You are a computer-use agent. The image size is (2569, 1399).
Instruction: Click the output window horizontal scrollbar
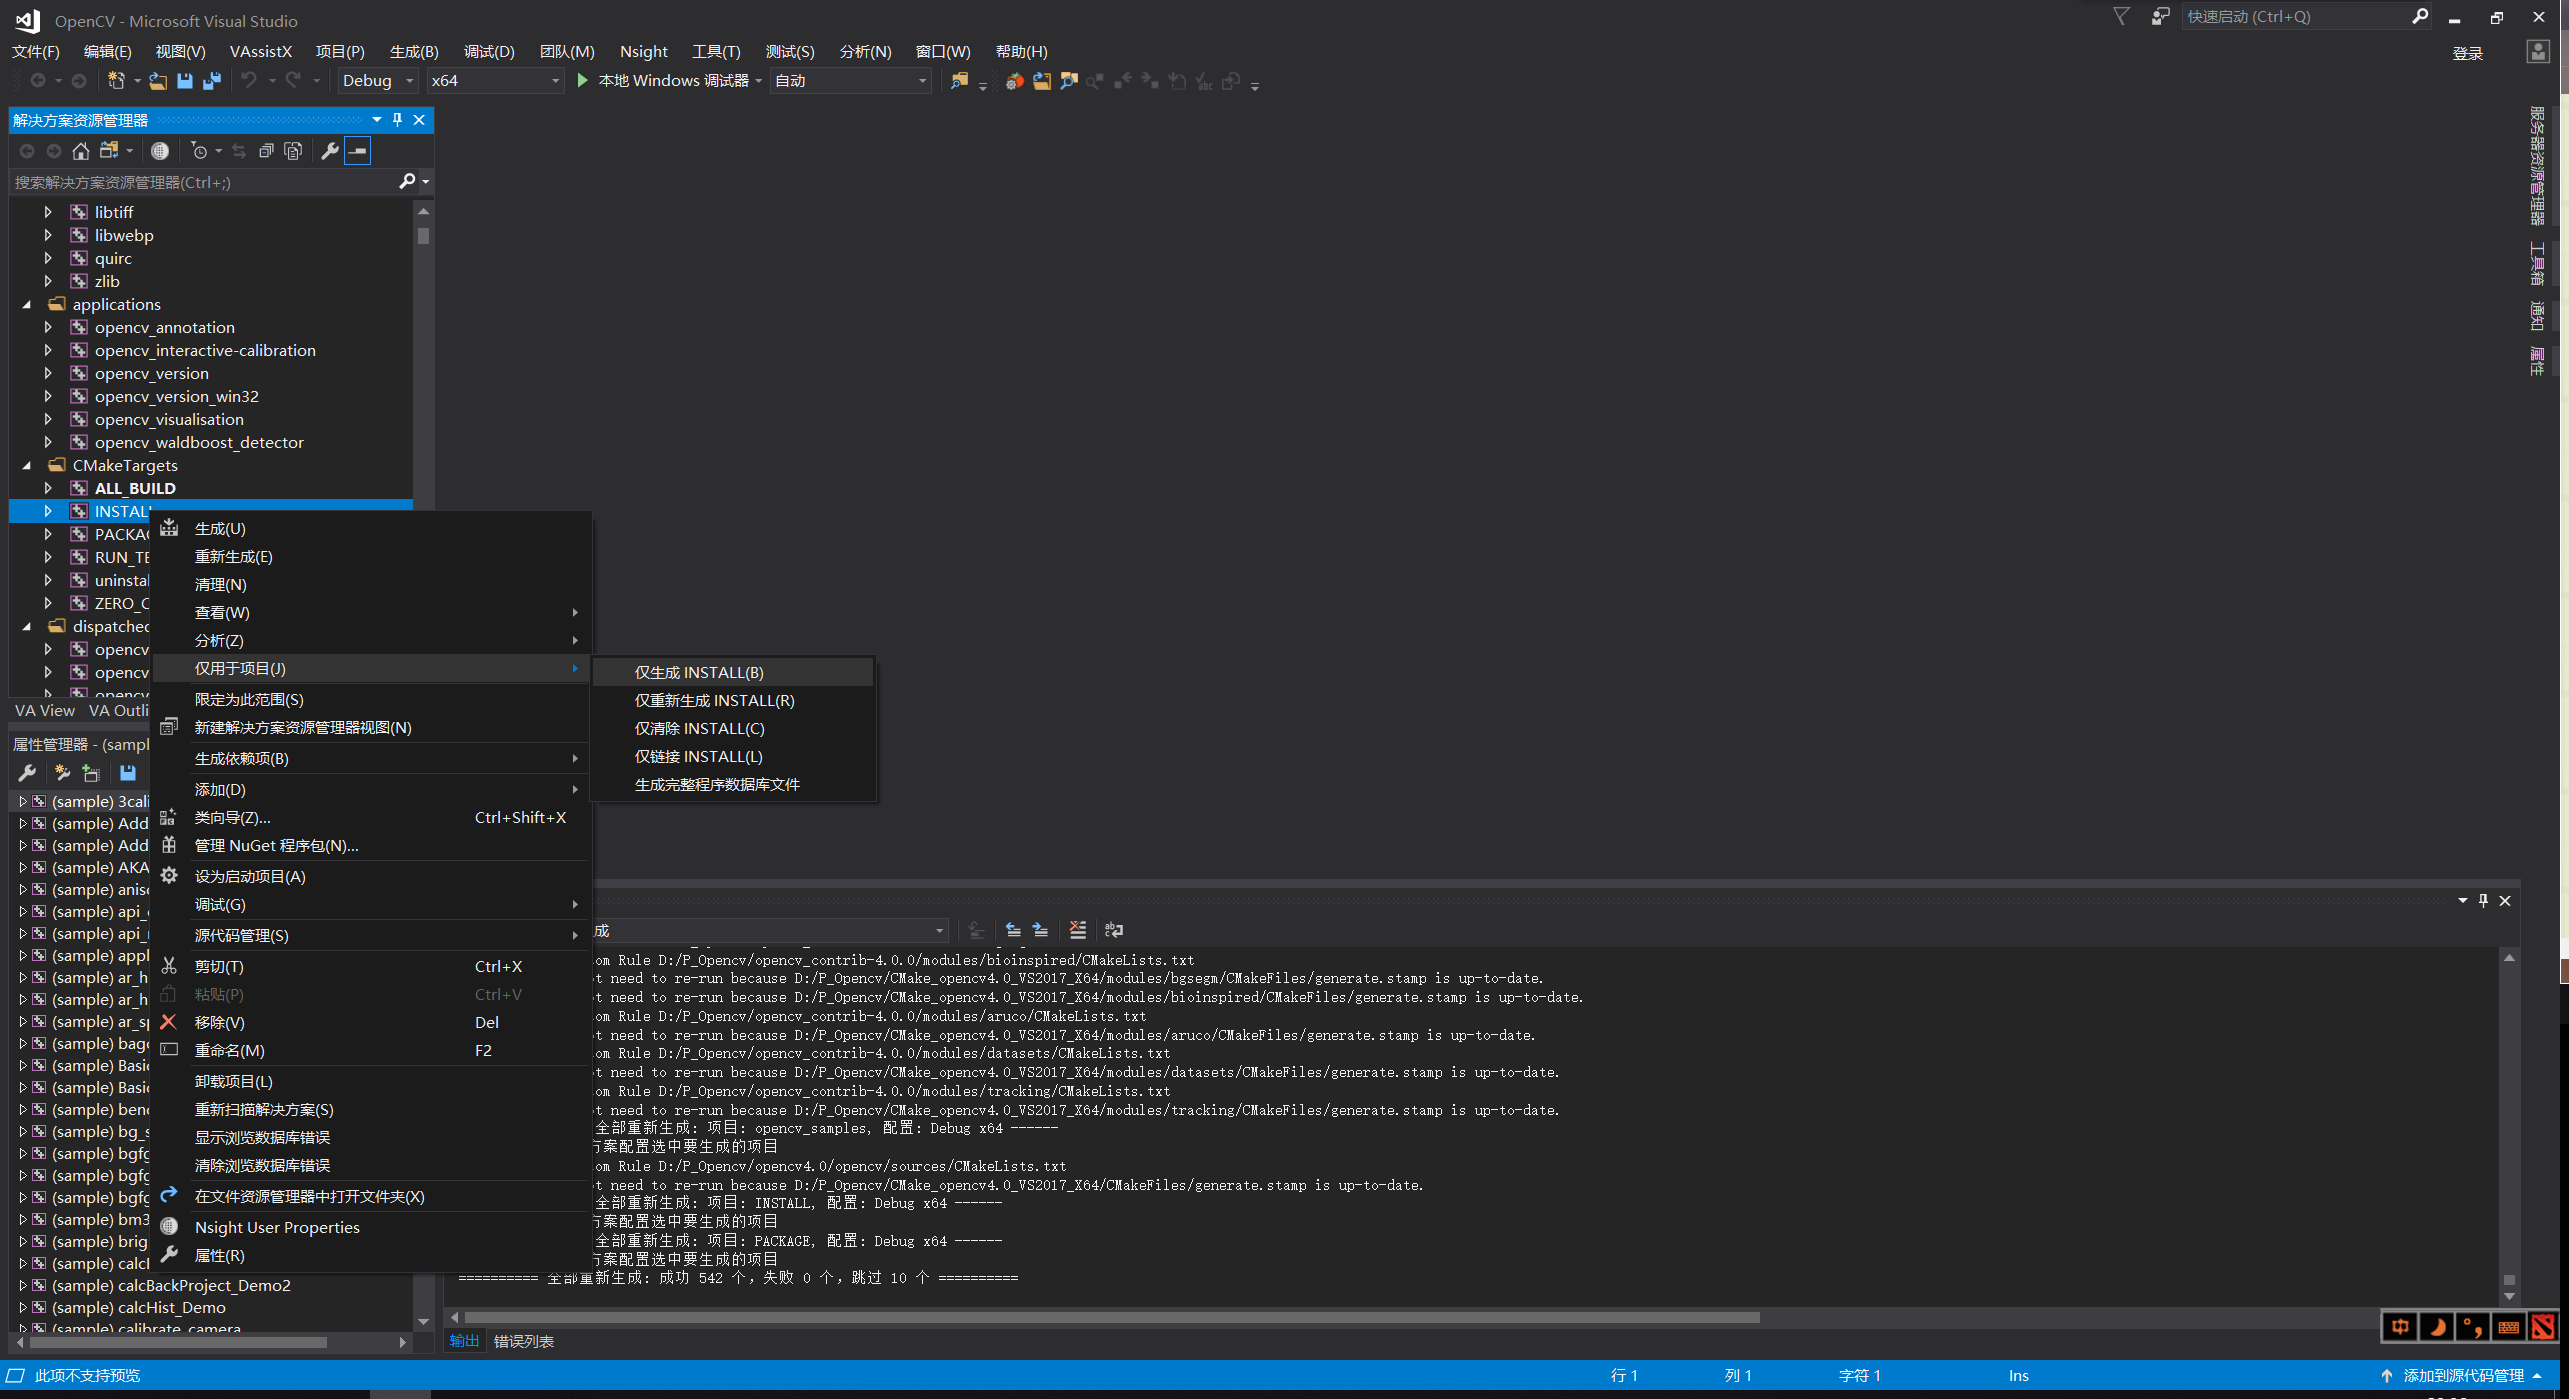tap(1110, 1317)
